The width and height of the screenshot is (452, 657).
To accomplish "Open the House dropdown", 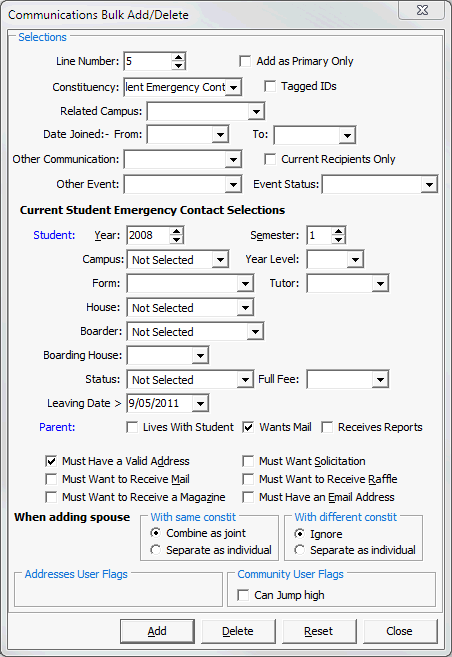I will 245,308.
